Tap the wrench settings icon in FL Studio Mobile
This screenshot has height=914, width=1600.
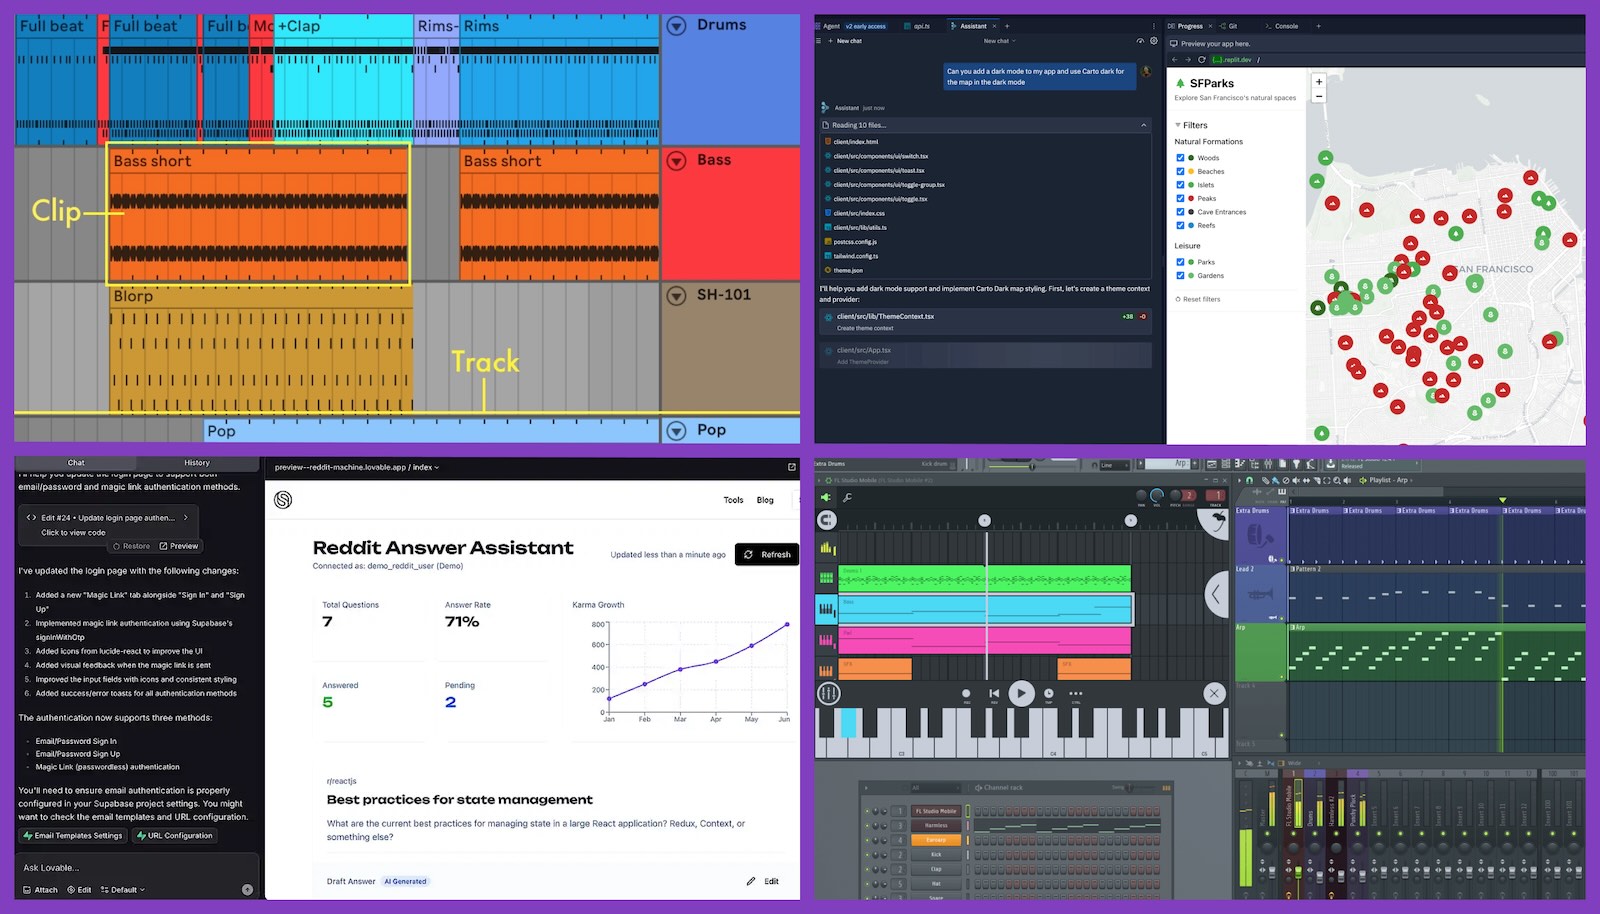[x=848, y=497]
